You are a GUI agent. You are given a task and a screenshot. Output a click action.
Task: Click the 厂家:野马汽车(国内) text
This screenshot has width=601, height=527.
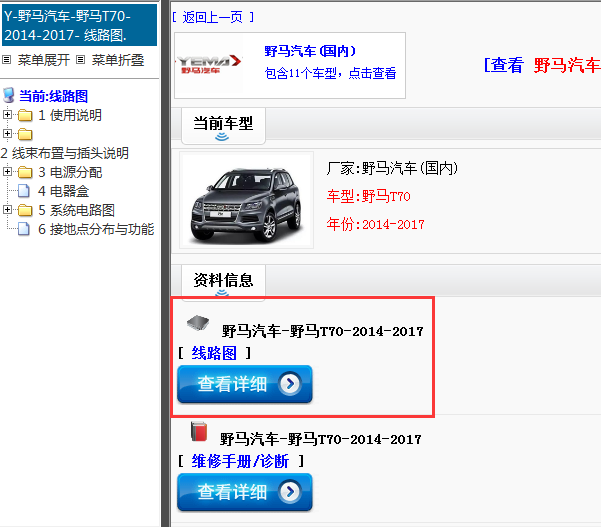coord(392,168)
